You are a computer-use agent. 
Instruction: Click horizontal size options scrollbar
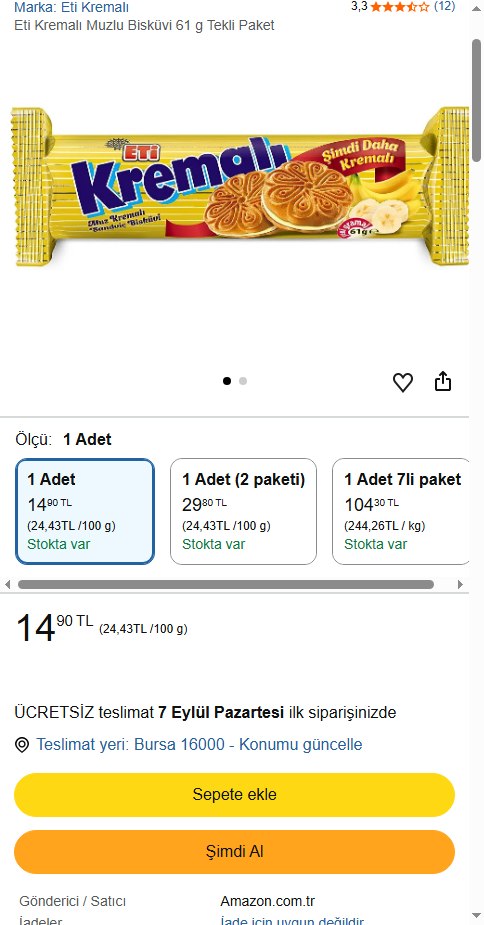click(x=225, y=585)
